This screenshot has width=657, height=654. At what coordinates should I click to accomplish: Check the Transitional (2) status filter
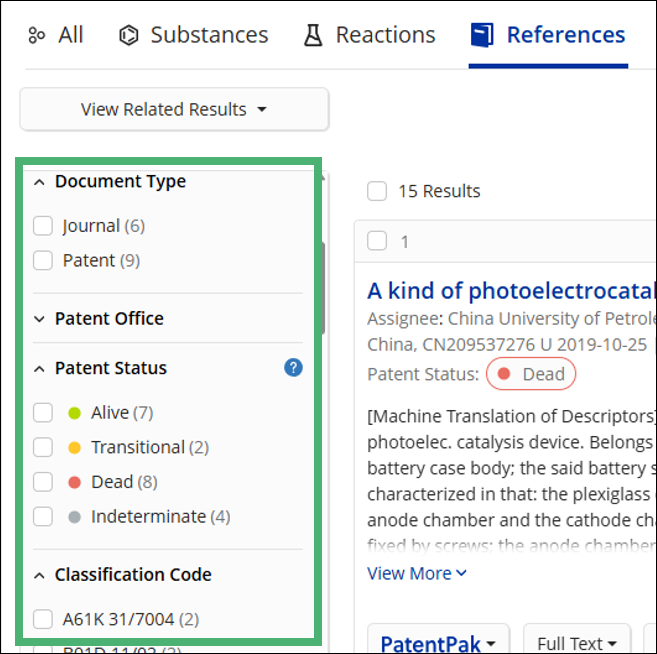[x=43, y=447]
